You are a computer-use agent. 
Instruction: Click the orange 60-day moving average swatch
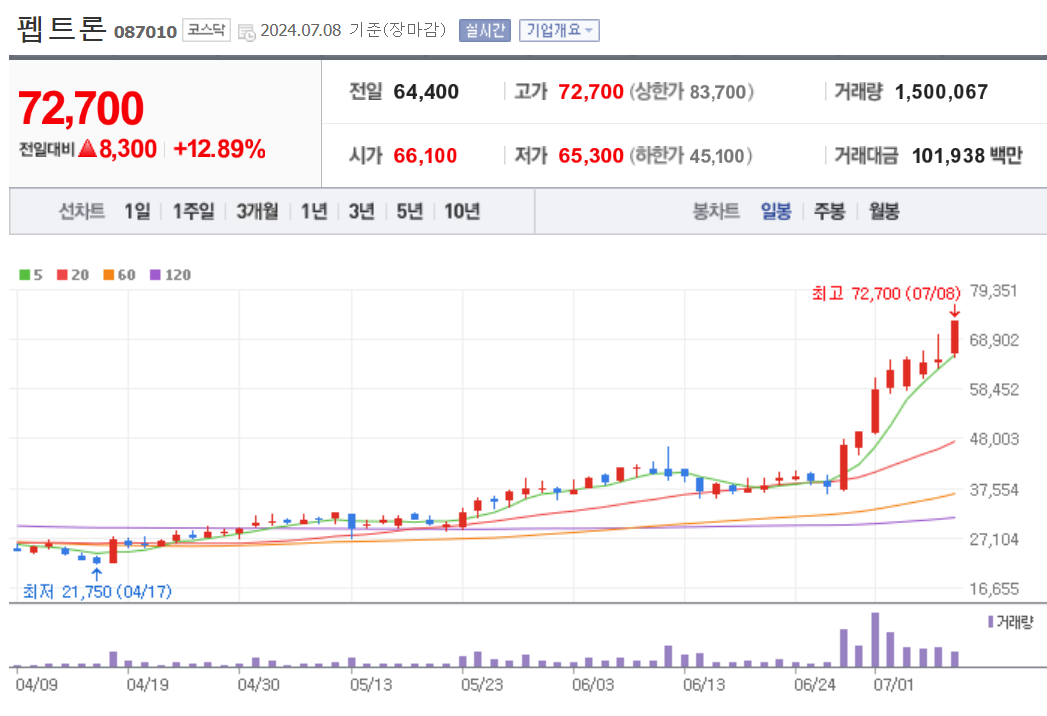point(109,275)
